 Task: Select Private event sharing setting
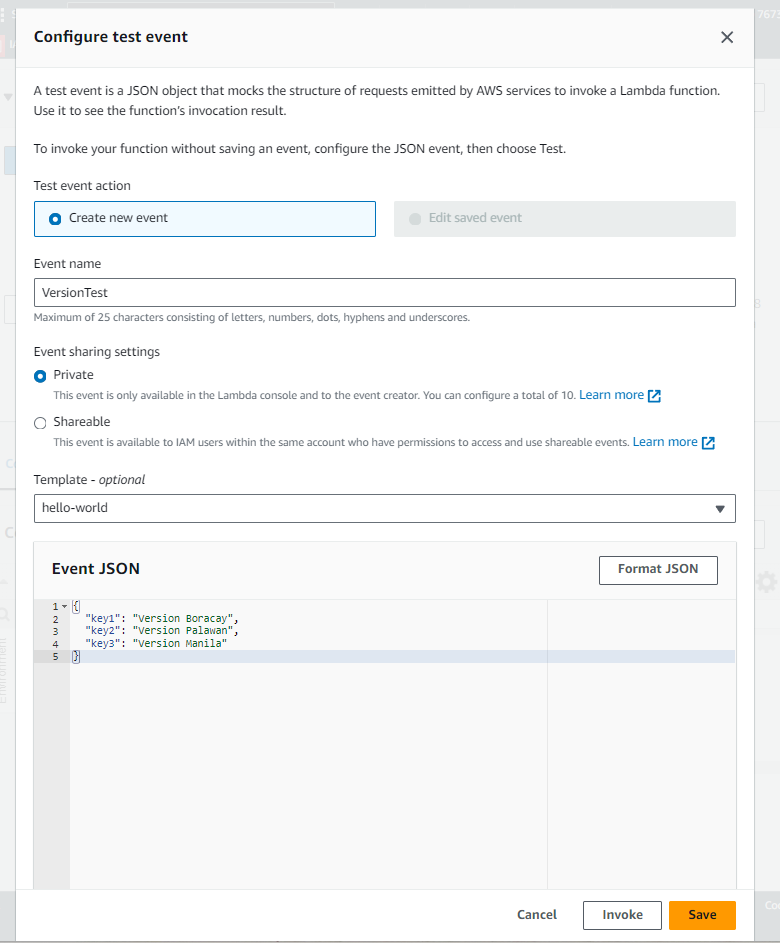pyautogui.click(x=40, y=376)
